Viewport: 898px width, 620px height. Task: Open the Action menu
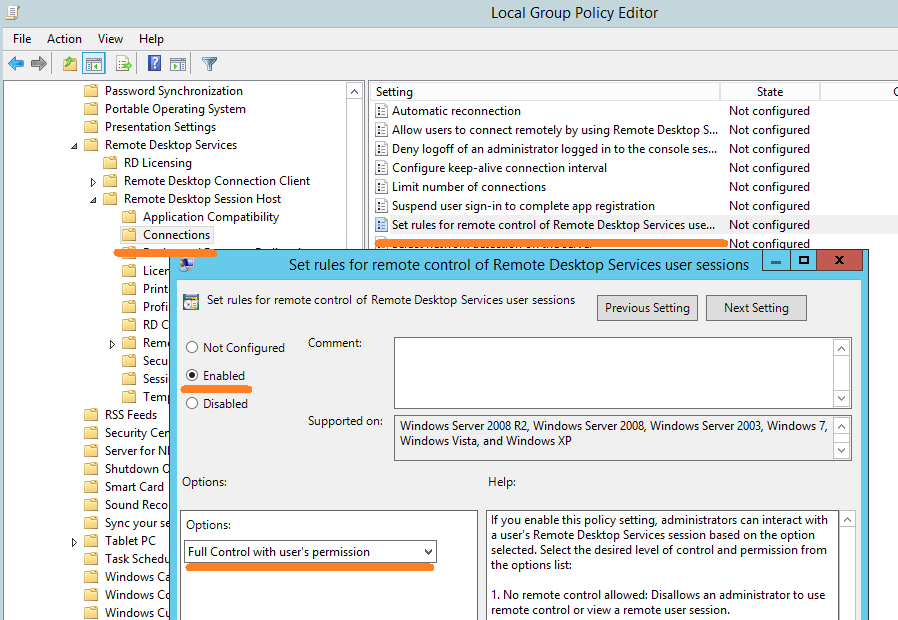coord(64,39)
